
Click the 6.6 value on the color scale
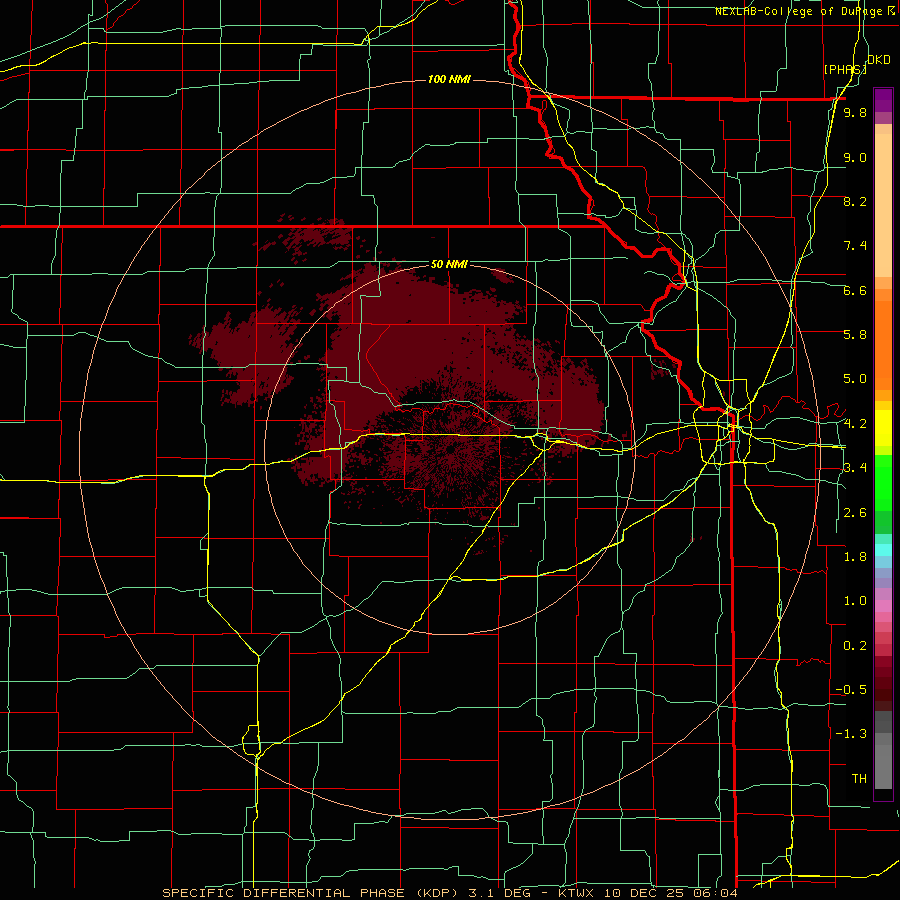(855, 290)
